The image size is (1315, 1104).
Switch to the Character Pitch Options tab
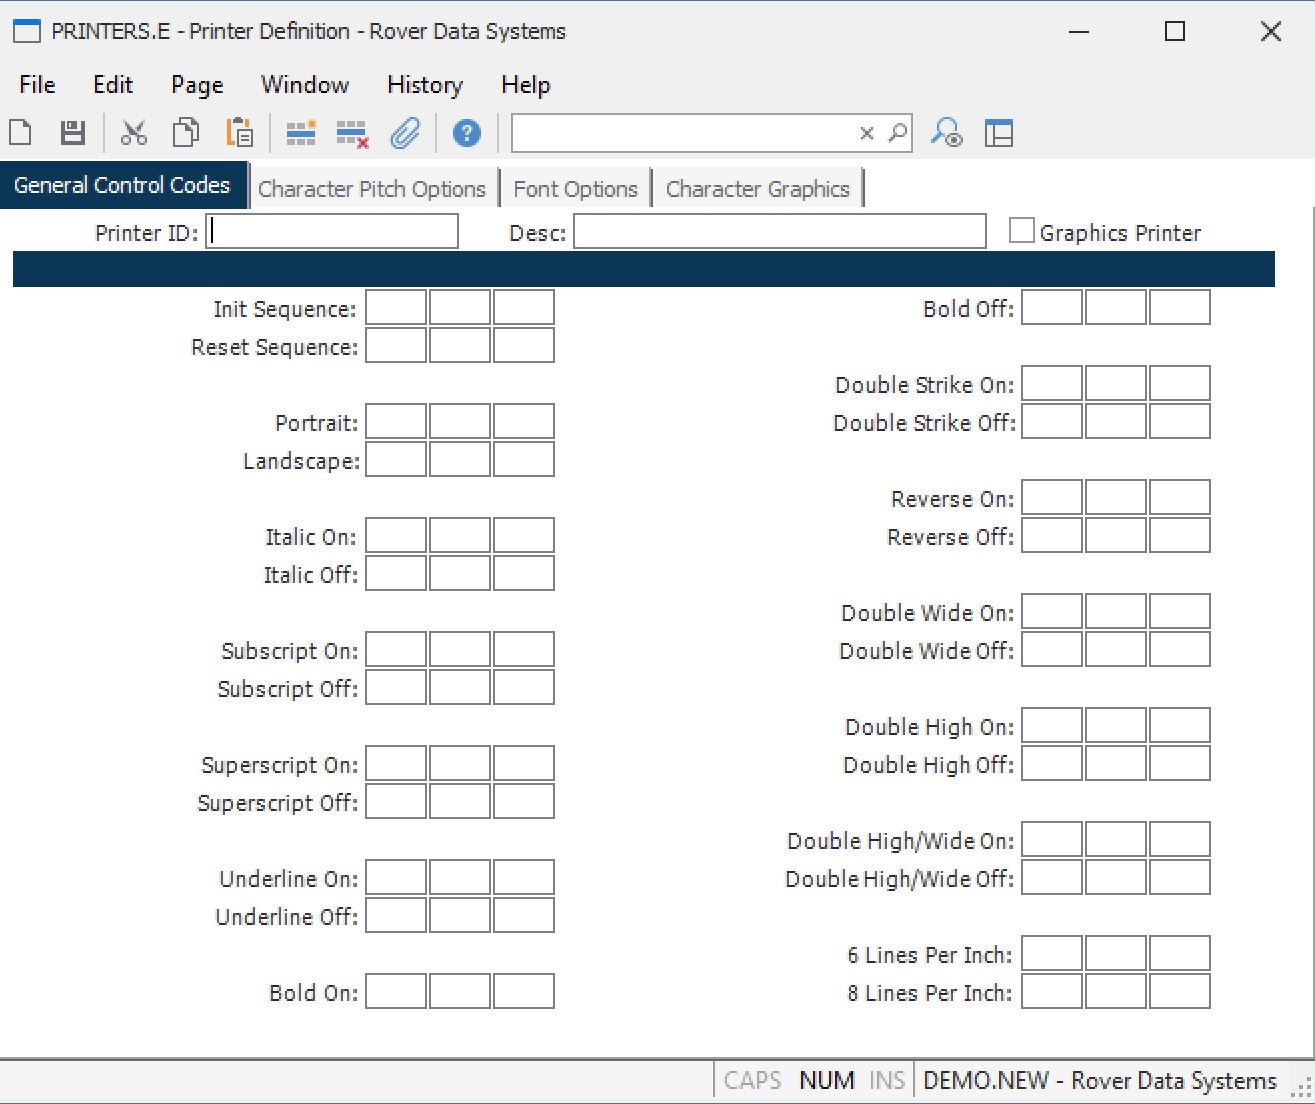(x=372, y=189)
